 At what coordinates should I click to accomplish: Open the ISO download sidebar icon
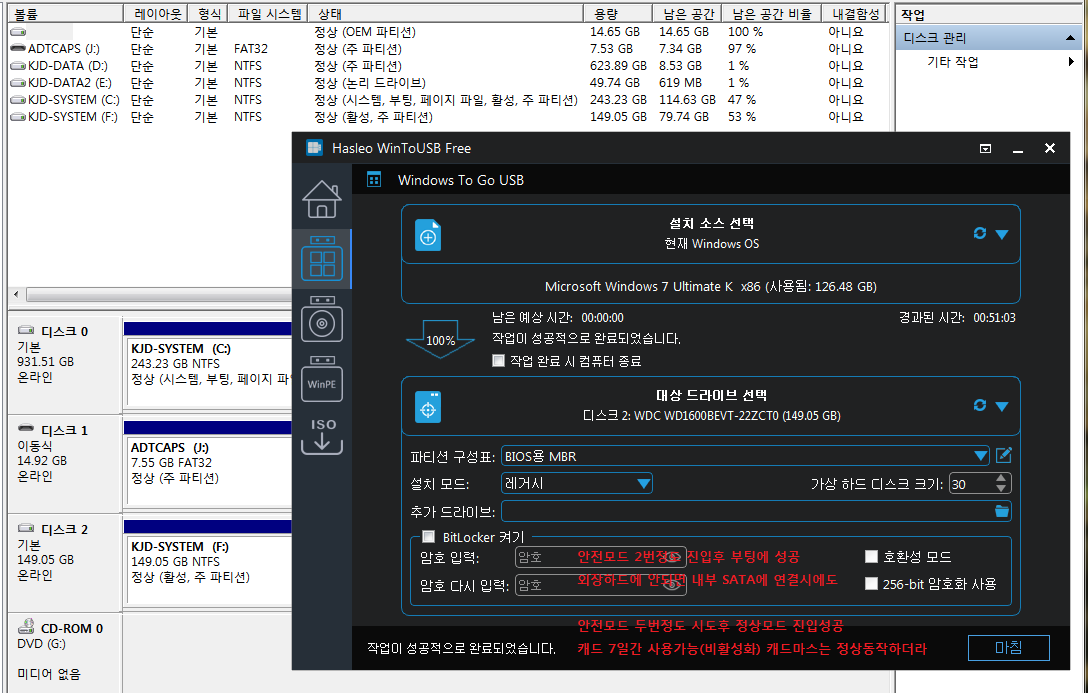323,436
